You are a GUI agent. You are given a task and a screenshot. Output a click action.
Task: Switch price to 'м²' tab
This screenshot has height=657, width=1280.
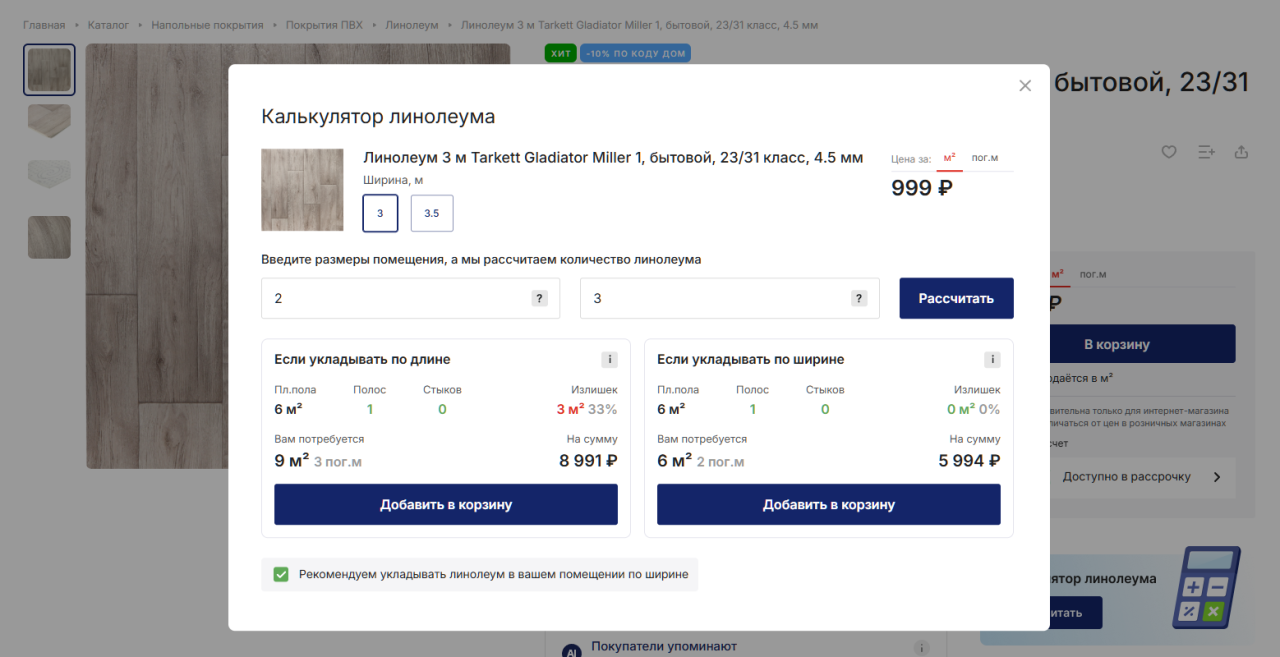[949, 158]
